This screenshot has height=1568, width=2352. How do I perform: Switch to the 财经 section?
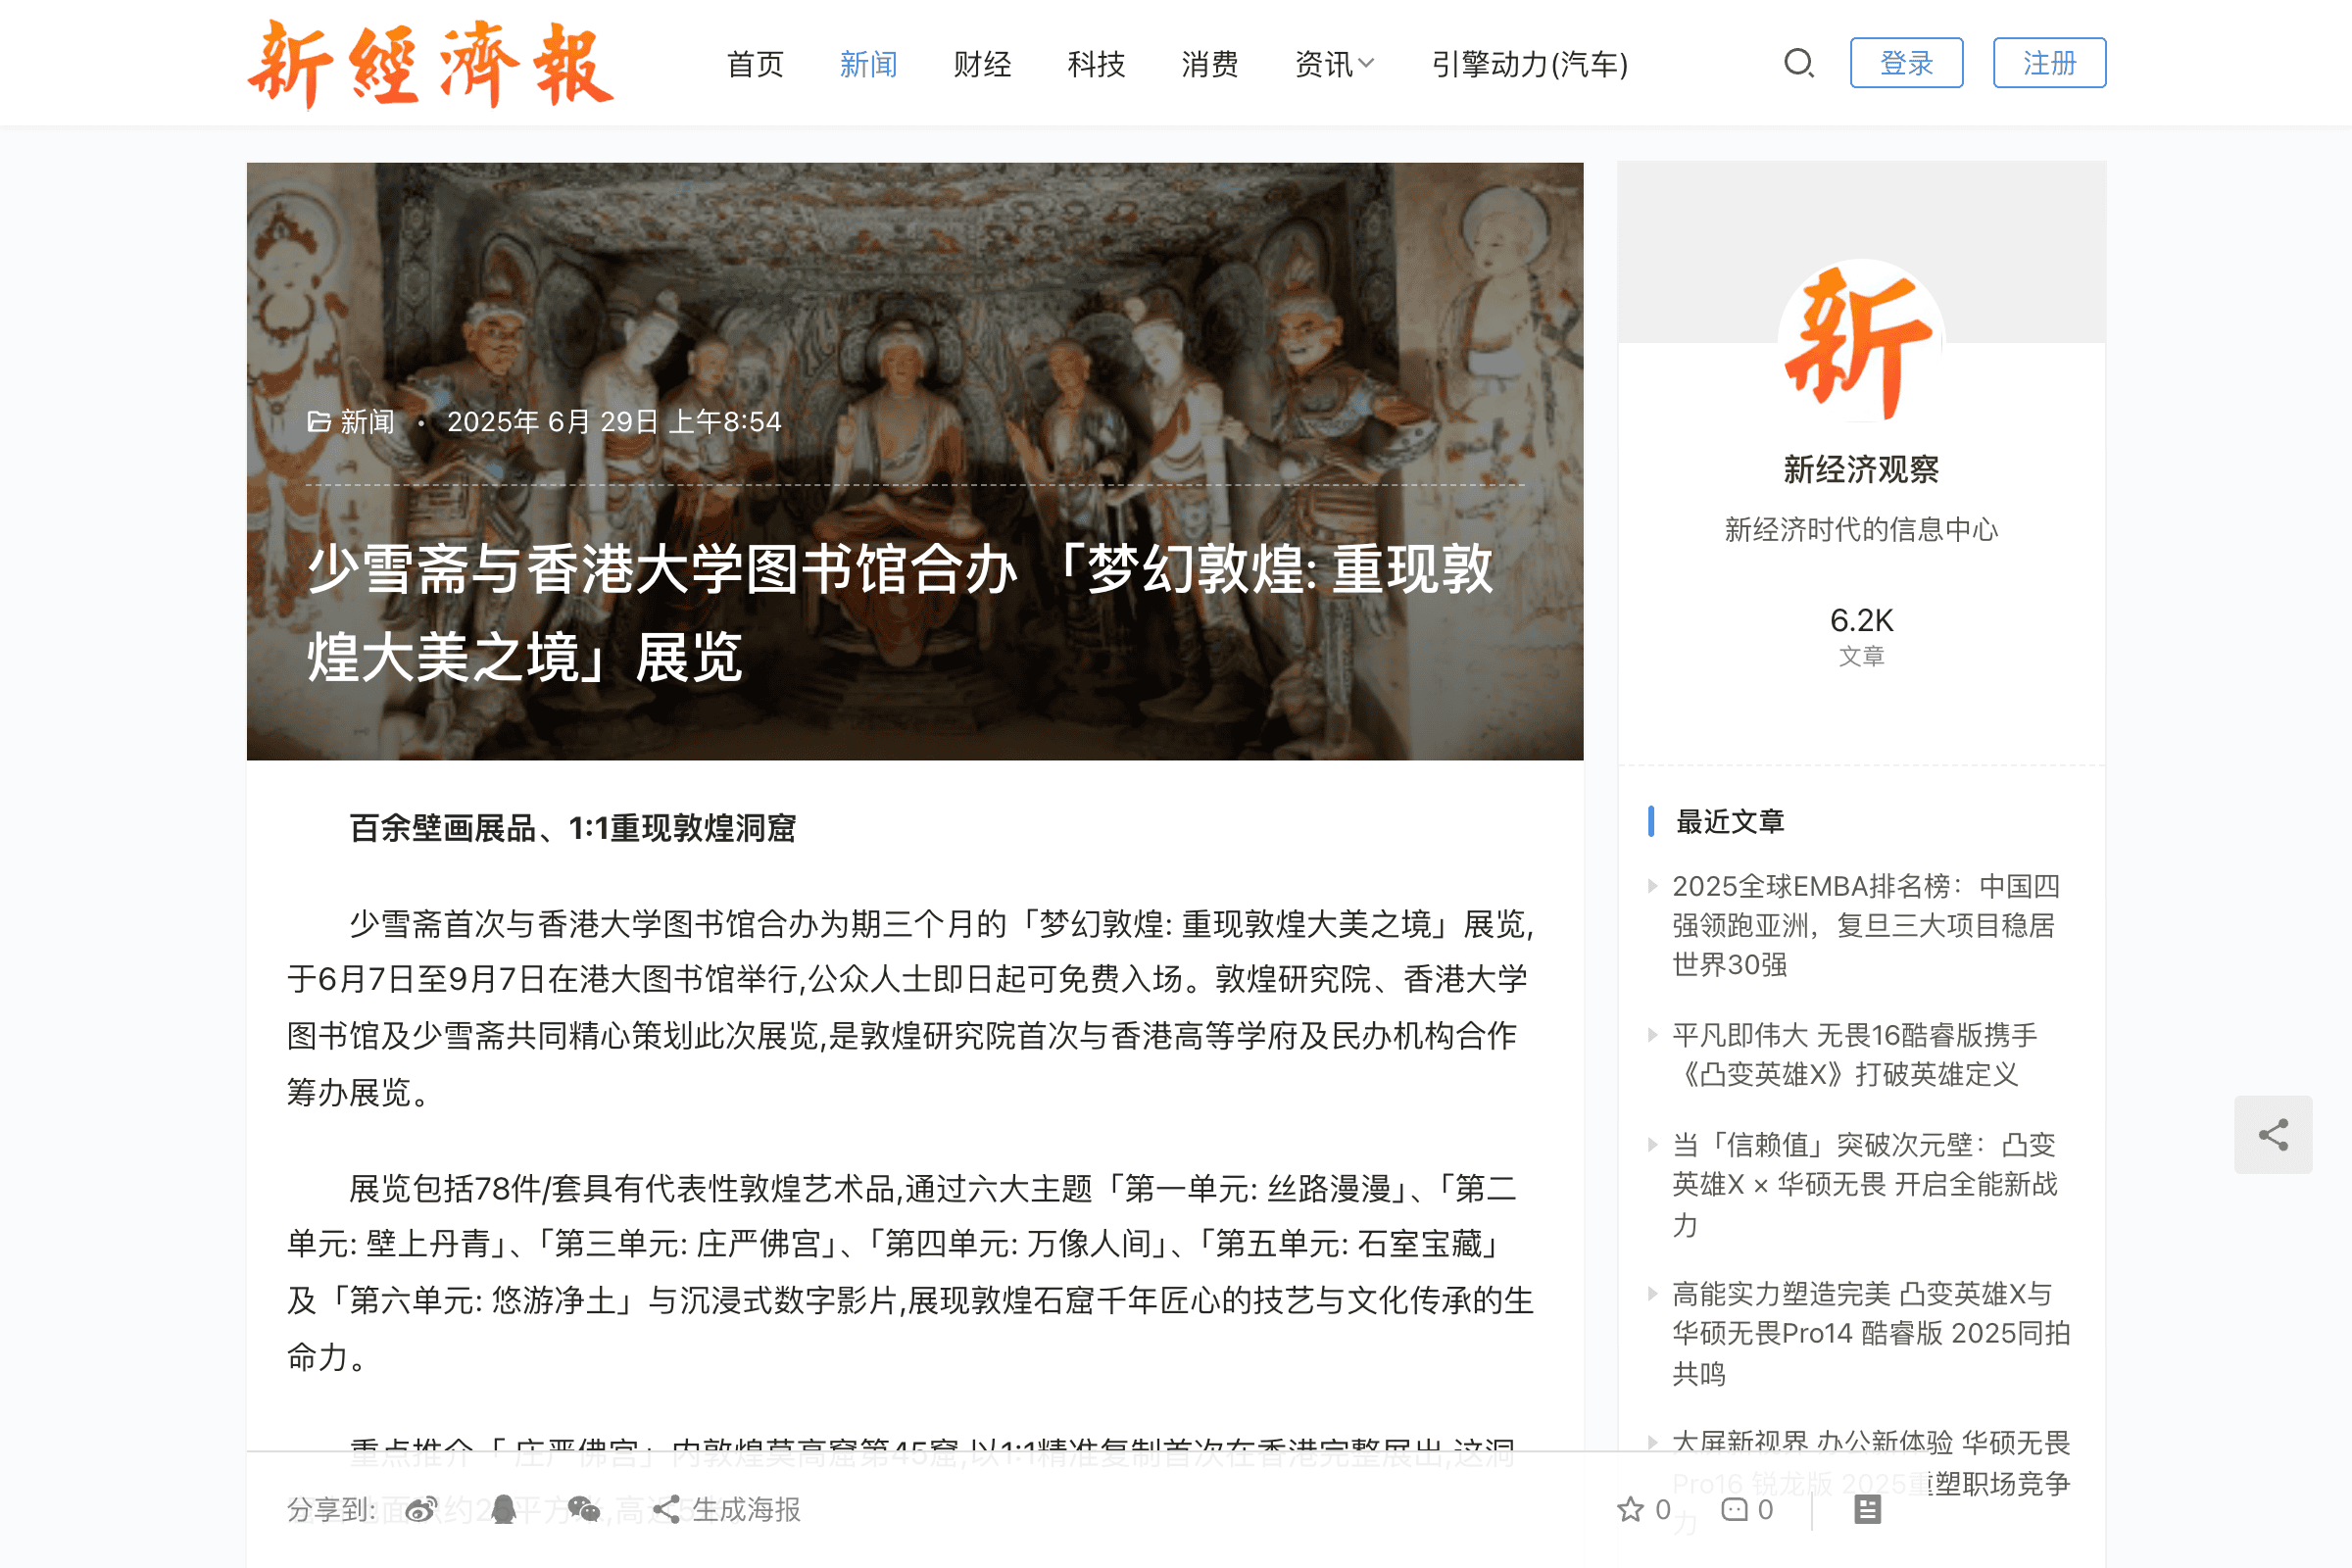[982, 64]
